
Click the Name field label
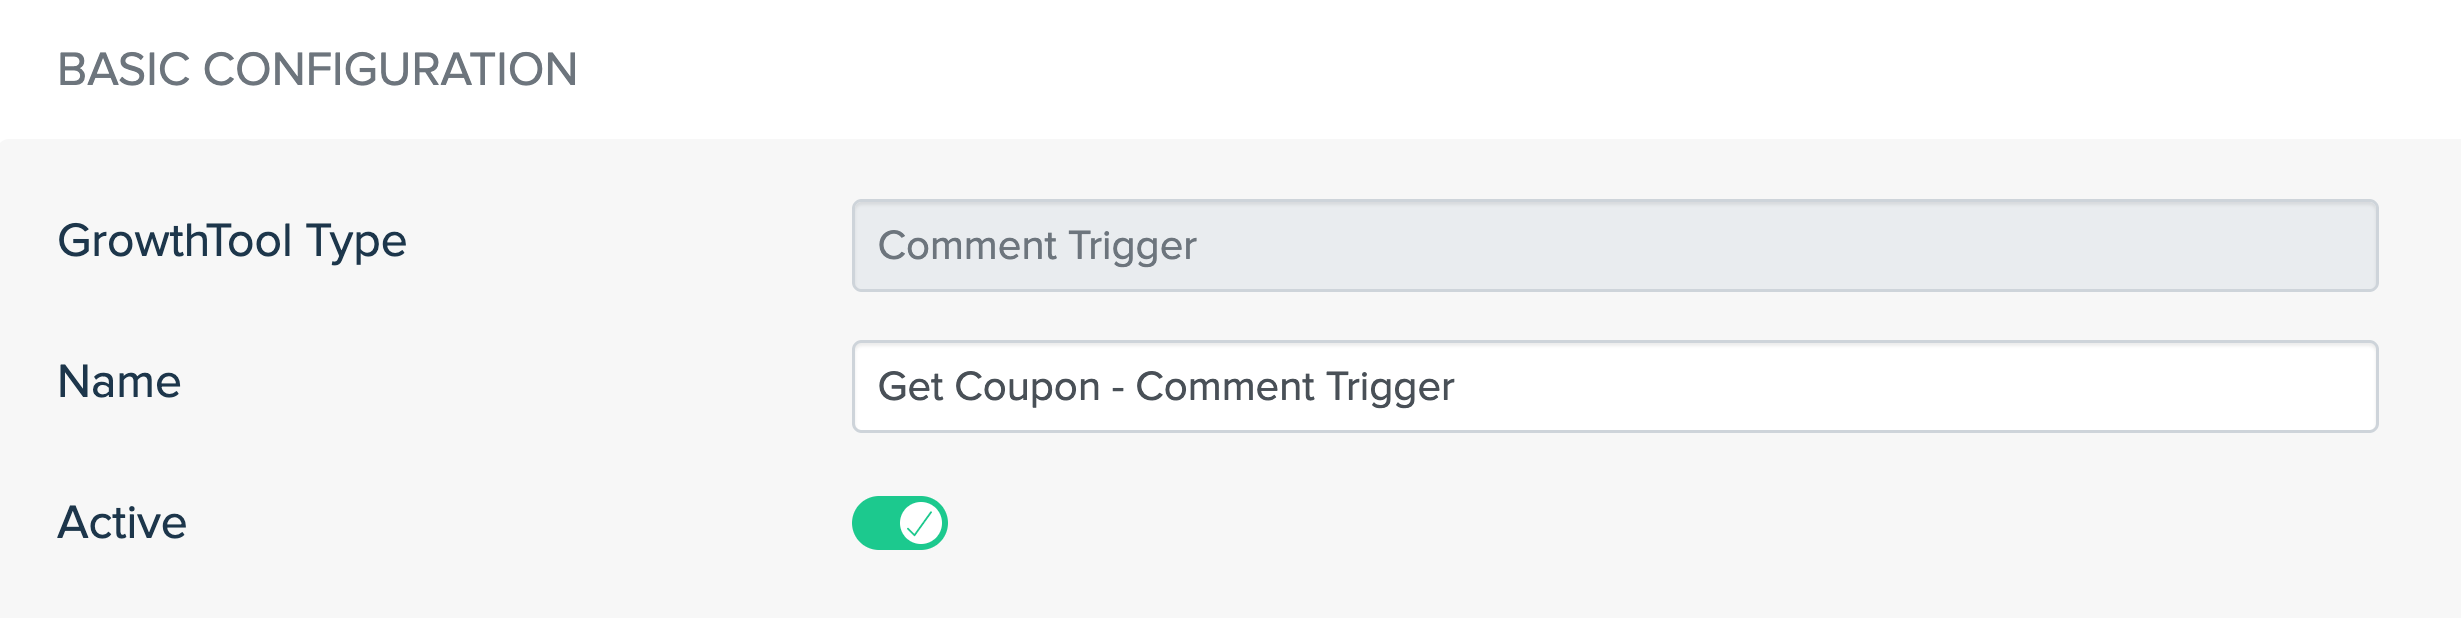click(119, 382)
